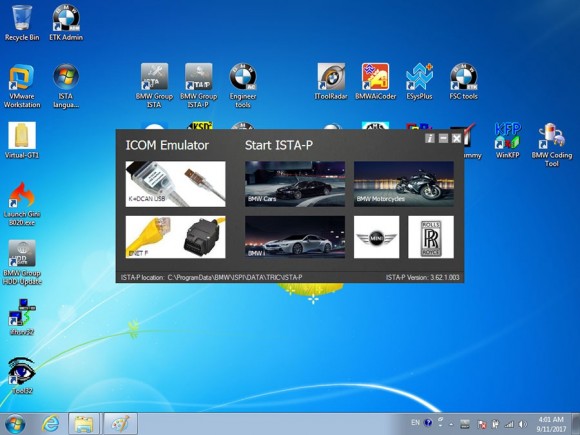Show hidden tray icons arrow
Viewport: 580px width, 435px height.
[x=451, y=424]
